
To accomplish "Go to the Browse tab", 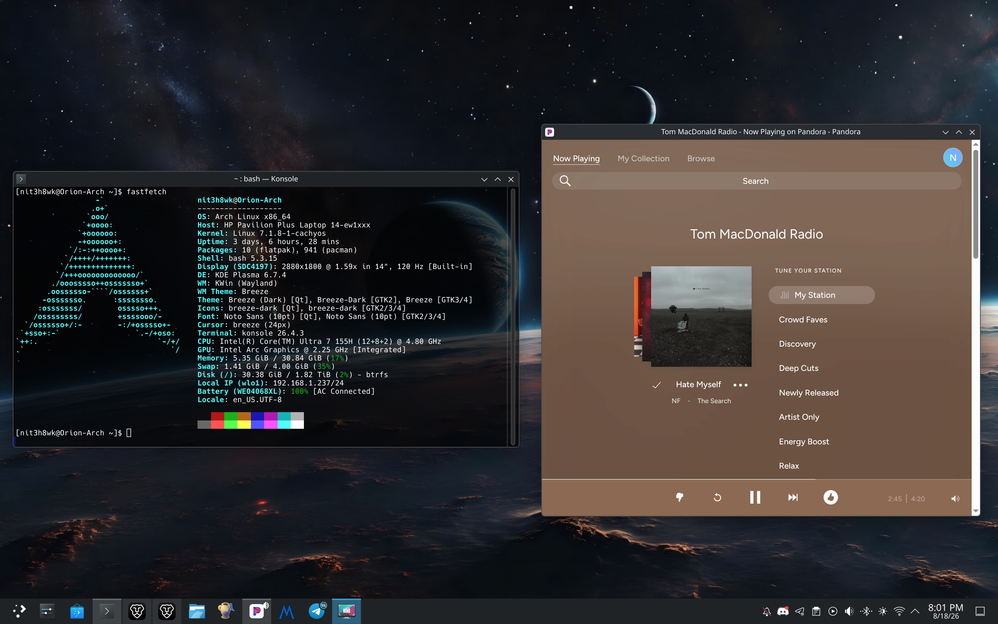I will [x=701, y=159].
